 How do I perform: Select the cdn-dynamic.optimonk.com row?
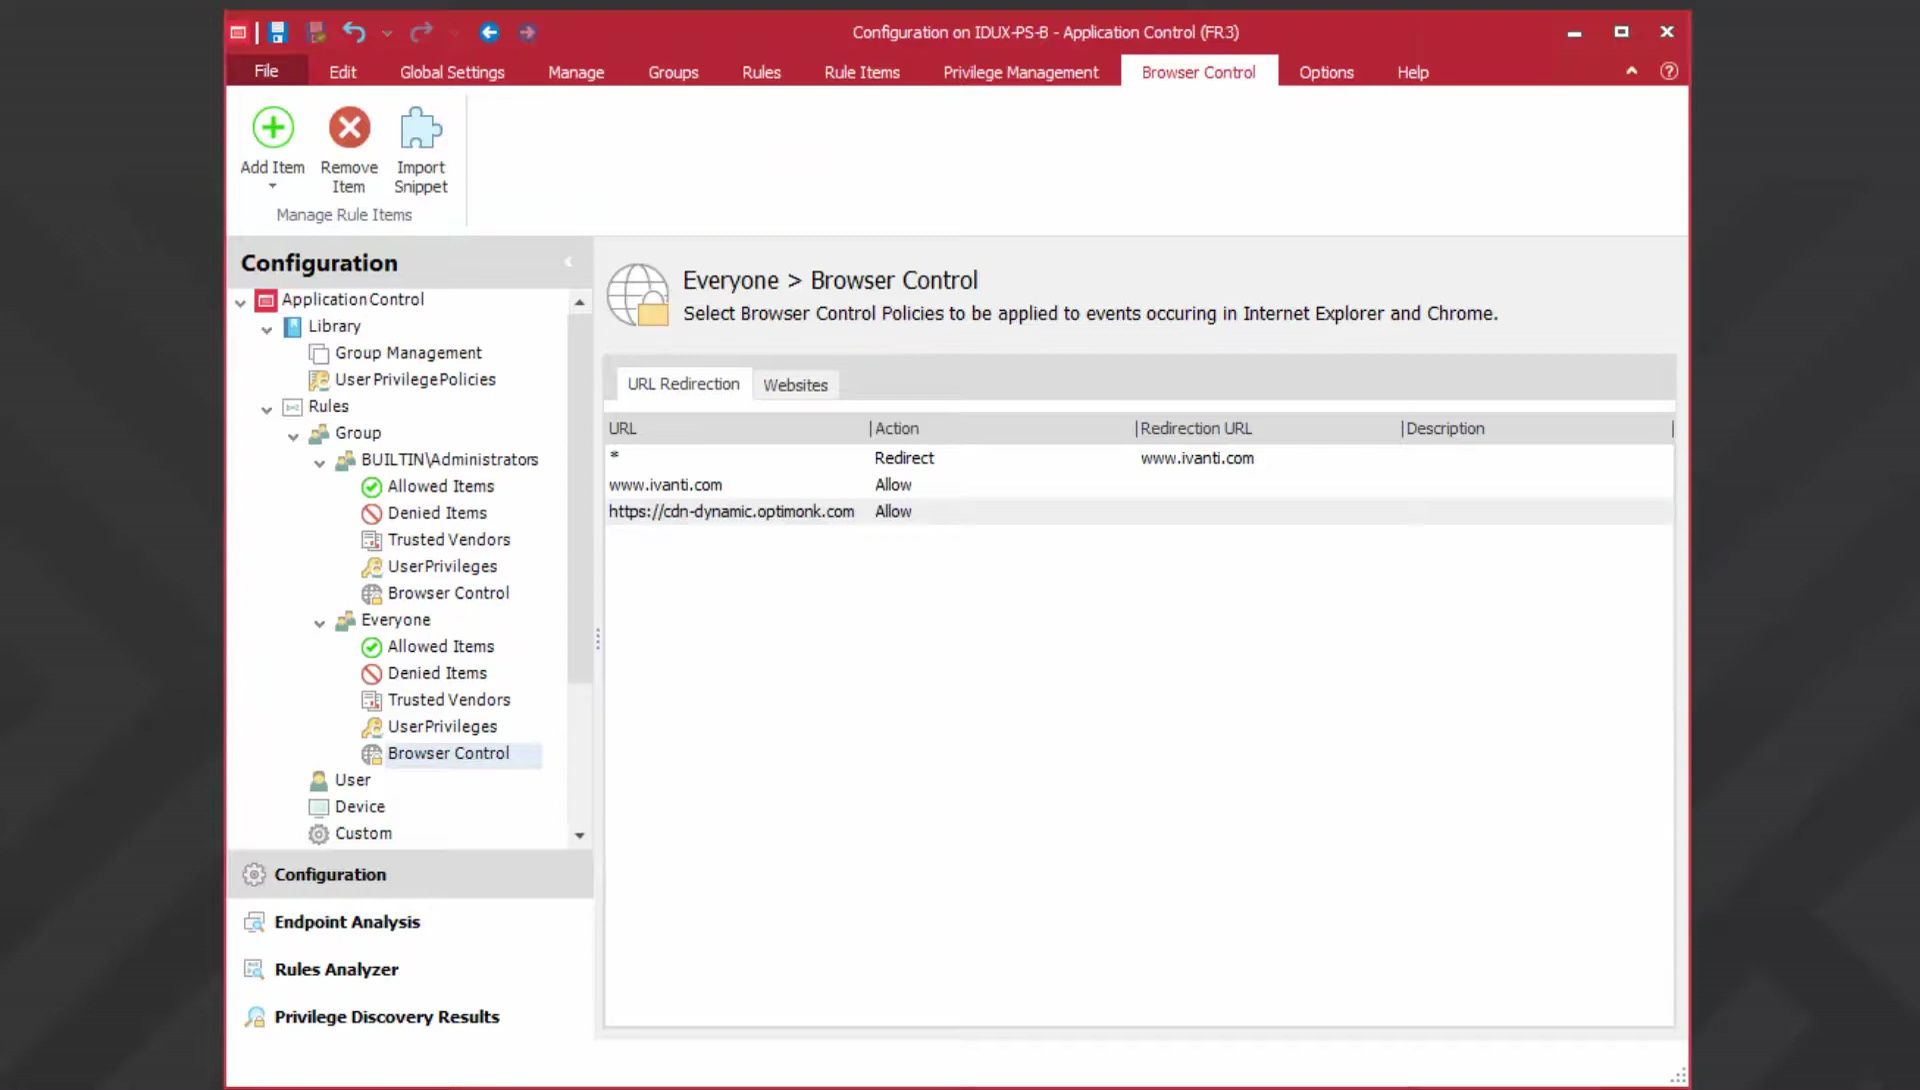pyautogui.click(x=1138, y=511)
